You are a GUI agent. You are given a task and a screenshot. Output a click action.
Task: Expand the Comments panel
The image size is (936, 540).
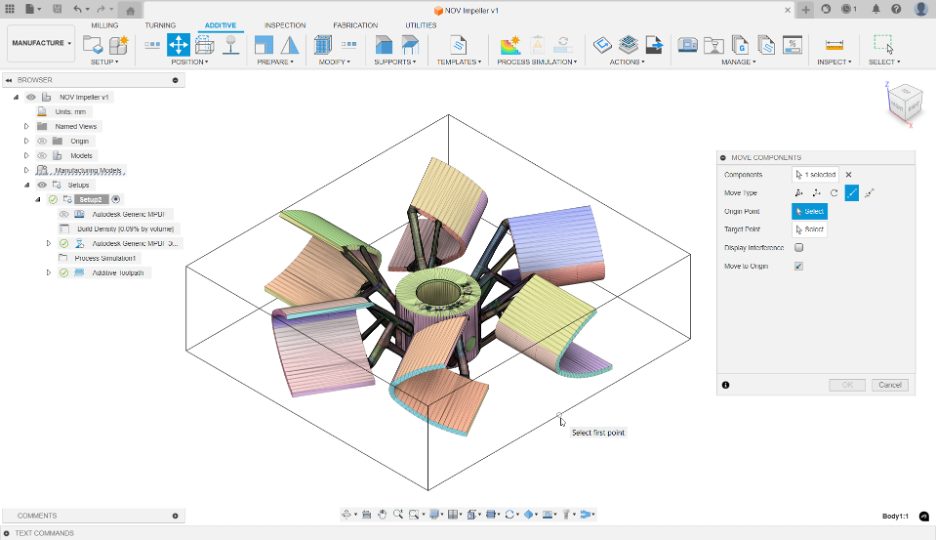(175, 516)
